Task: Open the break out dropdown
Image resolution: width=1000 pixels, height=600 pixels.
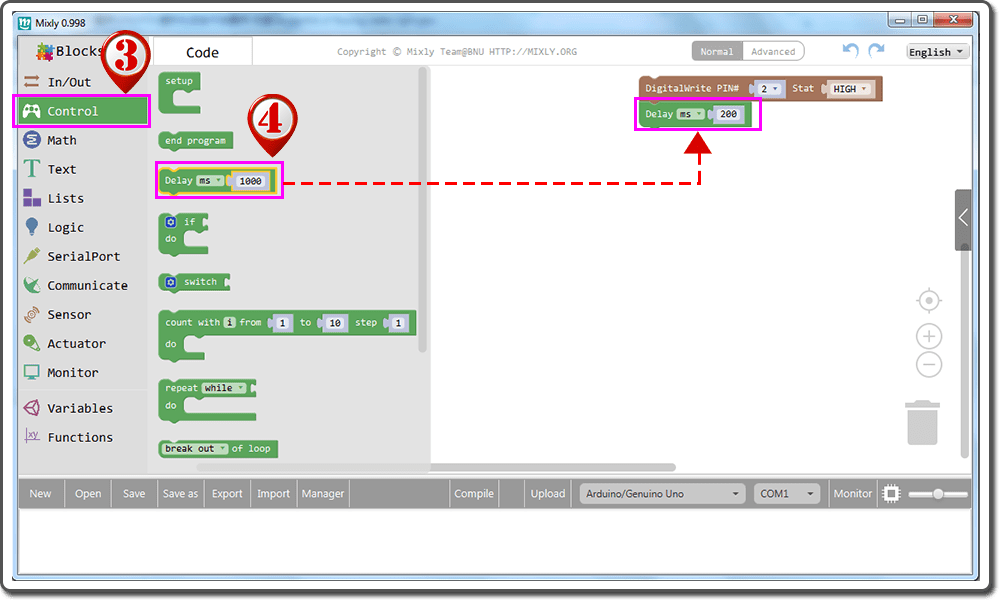Action: (x=195, y=449)
